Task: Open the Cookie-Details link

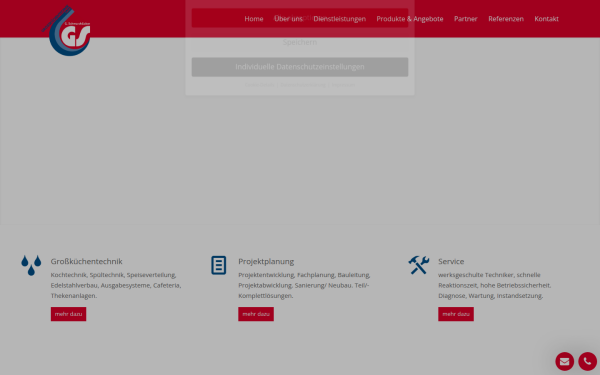Action: tap(259, 85)
